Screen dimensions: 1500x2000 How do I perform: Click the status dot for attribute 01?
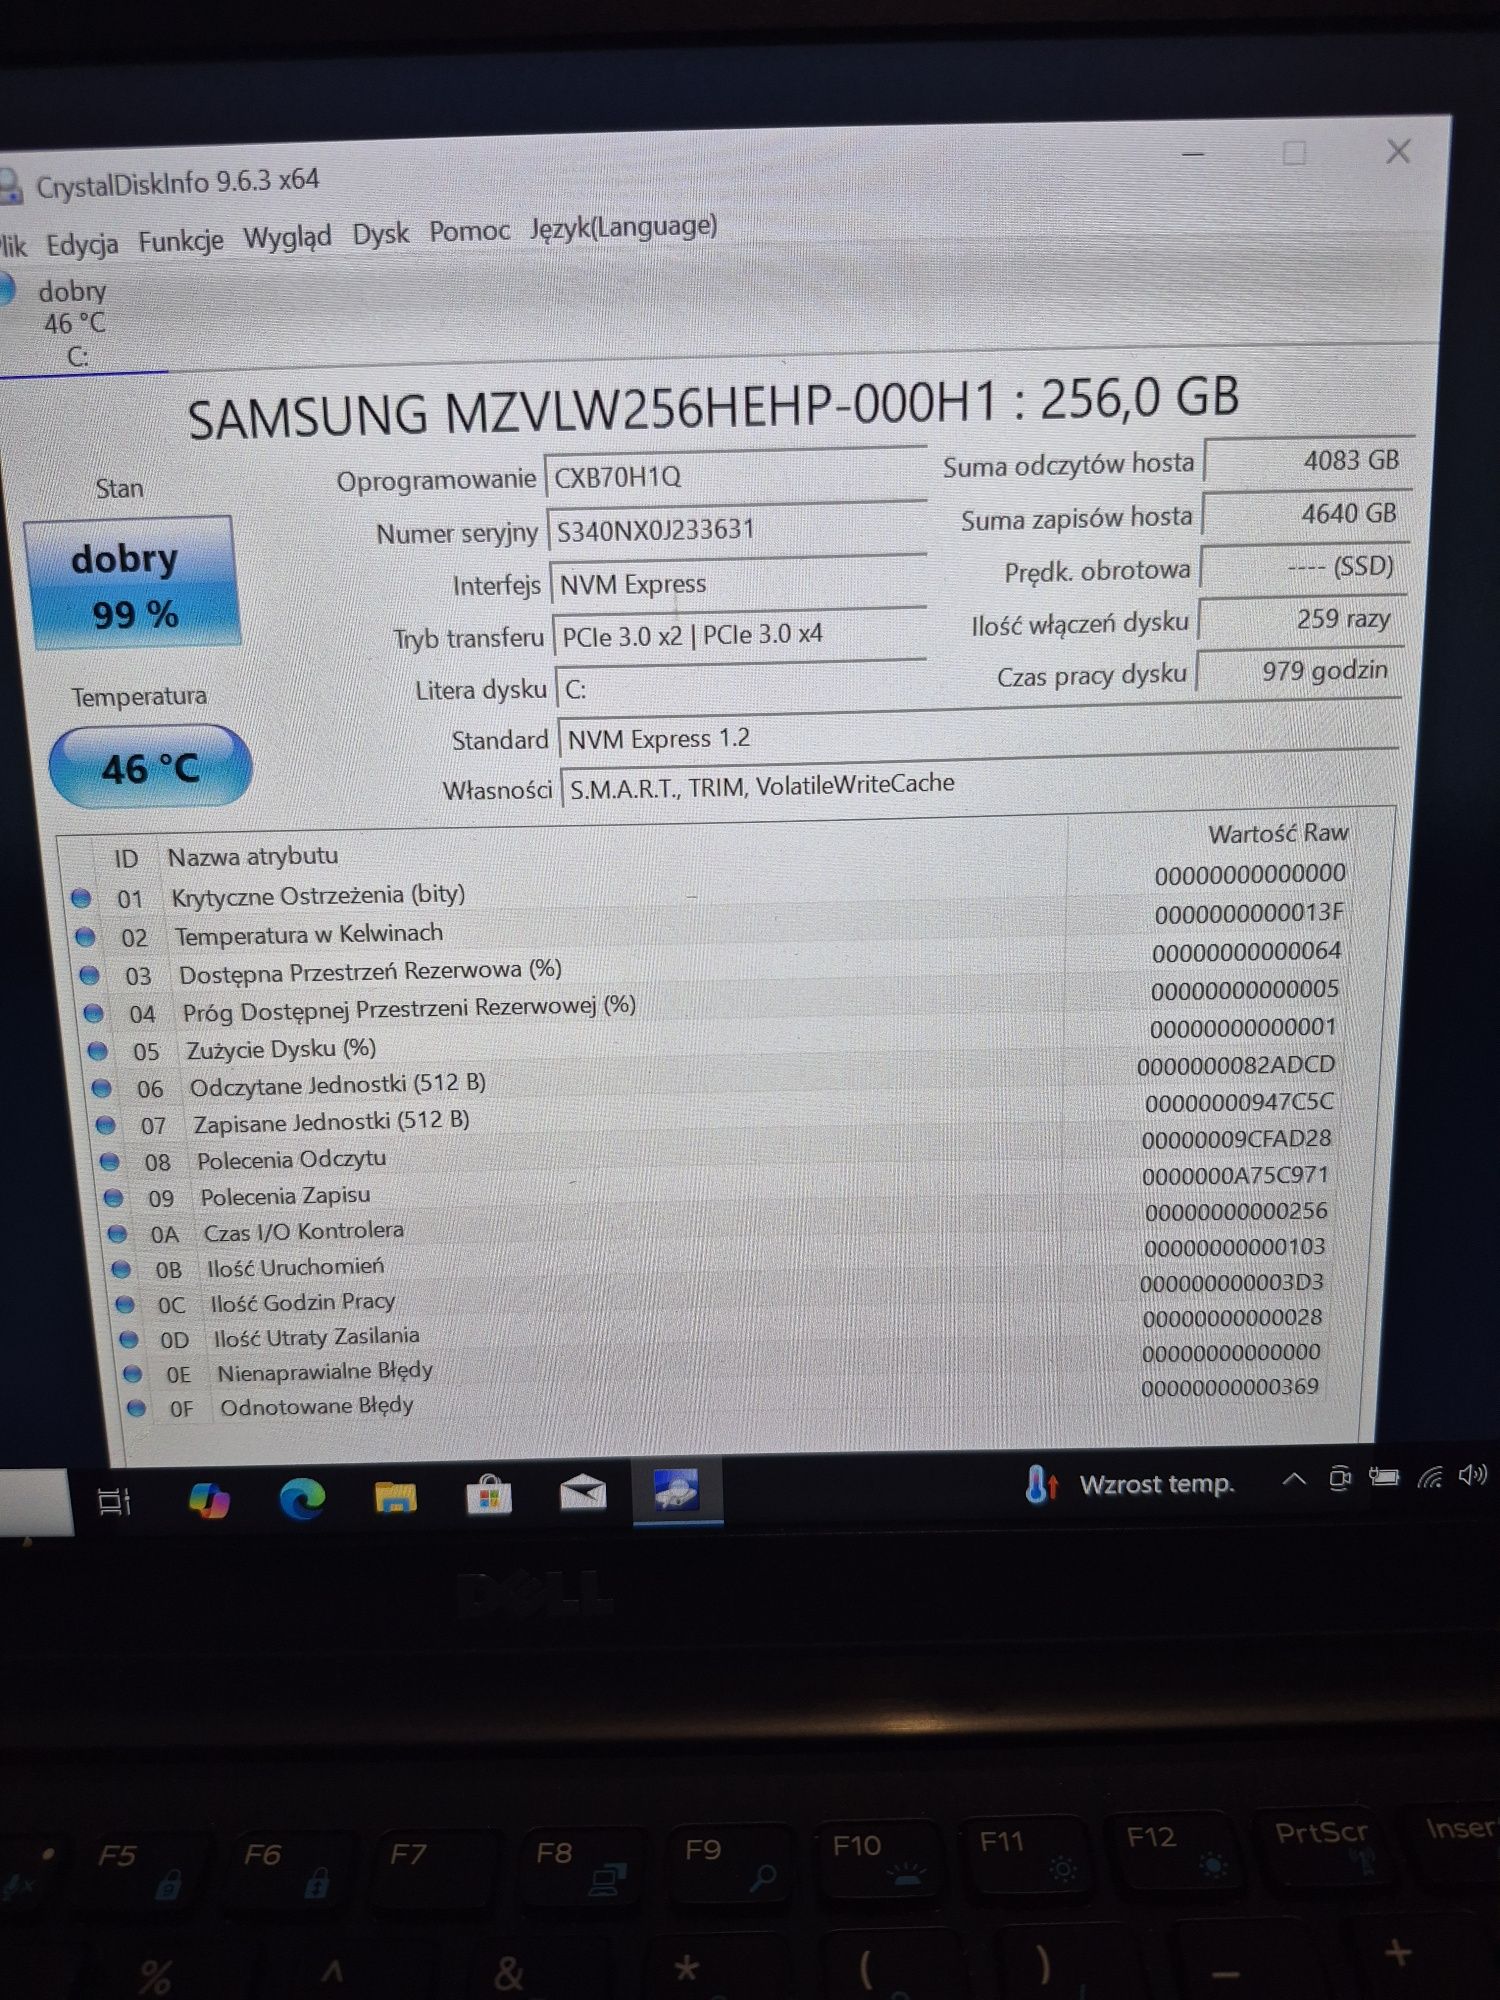coord(81,898)
